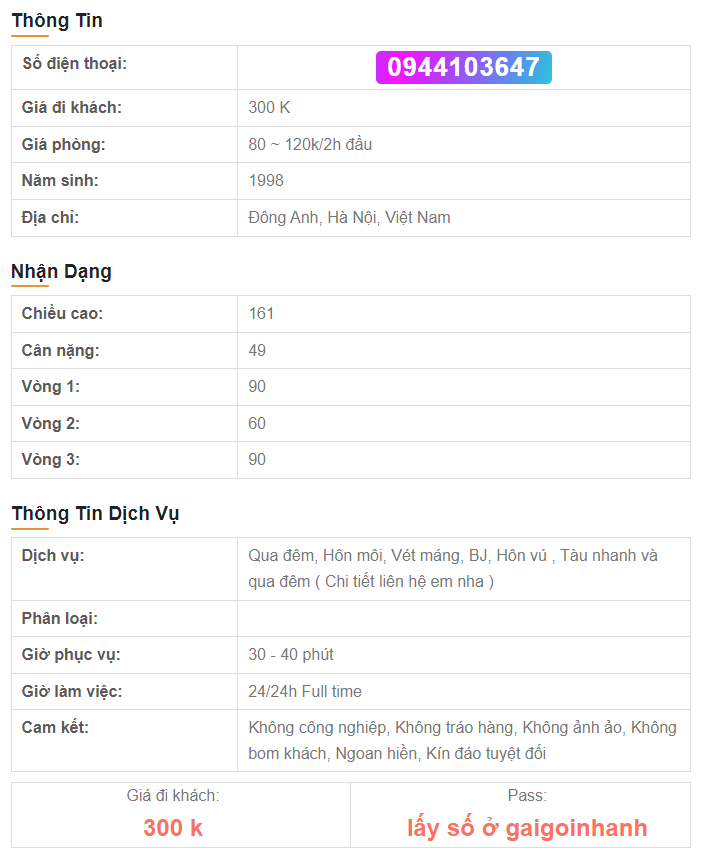701x851 pixels.
Task: Click the 'Nhận Dạng' section heading
Action: coord(61,271)
